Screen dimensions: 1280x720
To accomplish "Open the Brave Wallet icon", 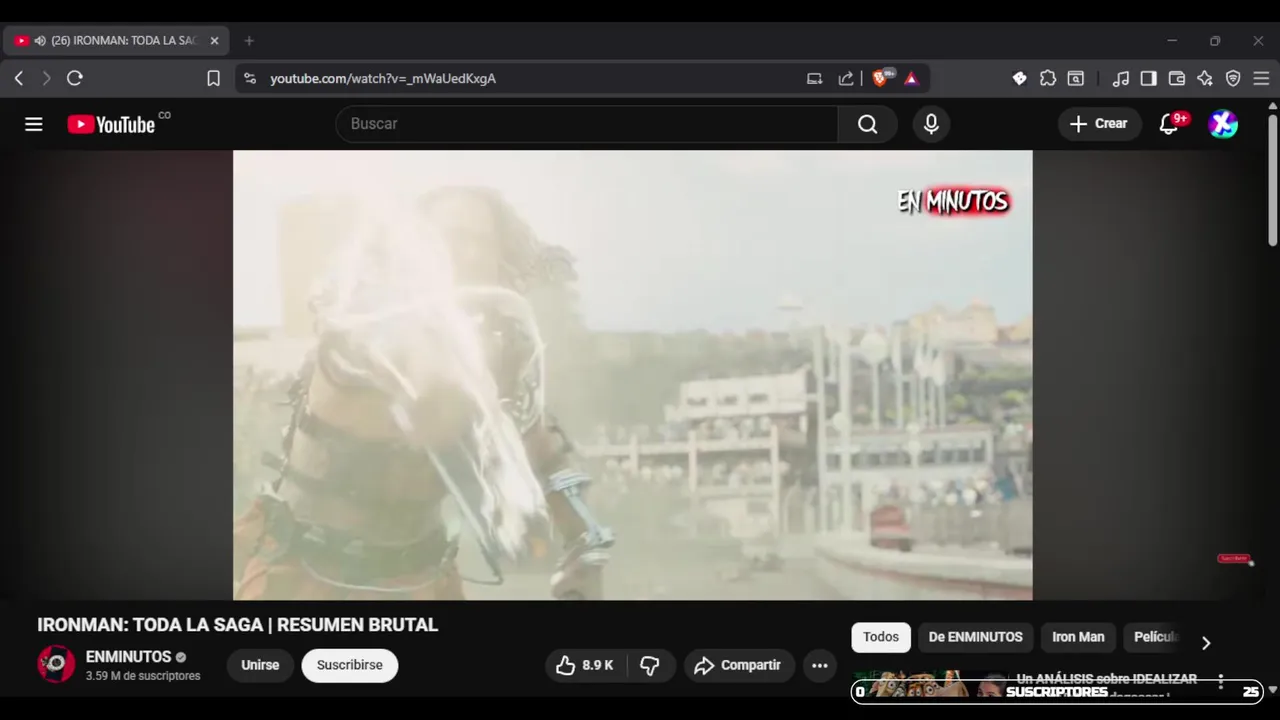I will click(1177, 78).
